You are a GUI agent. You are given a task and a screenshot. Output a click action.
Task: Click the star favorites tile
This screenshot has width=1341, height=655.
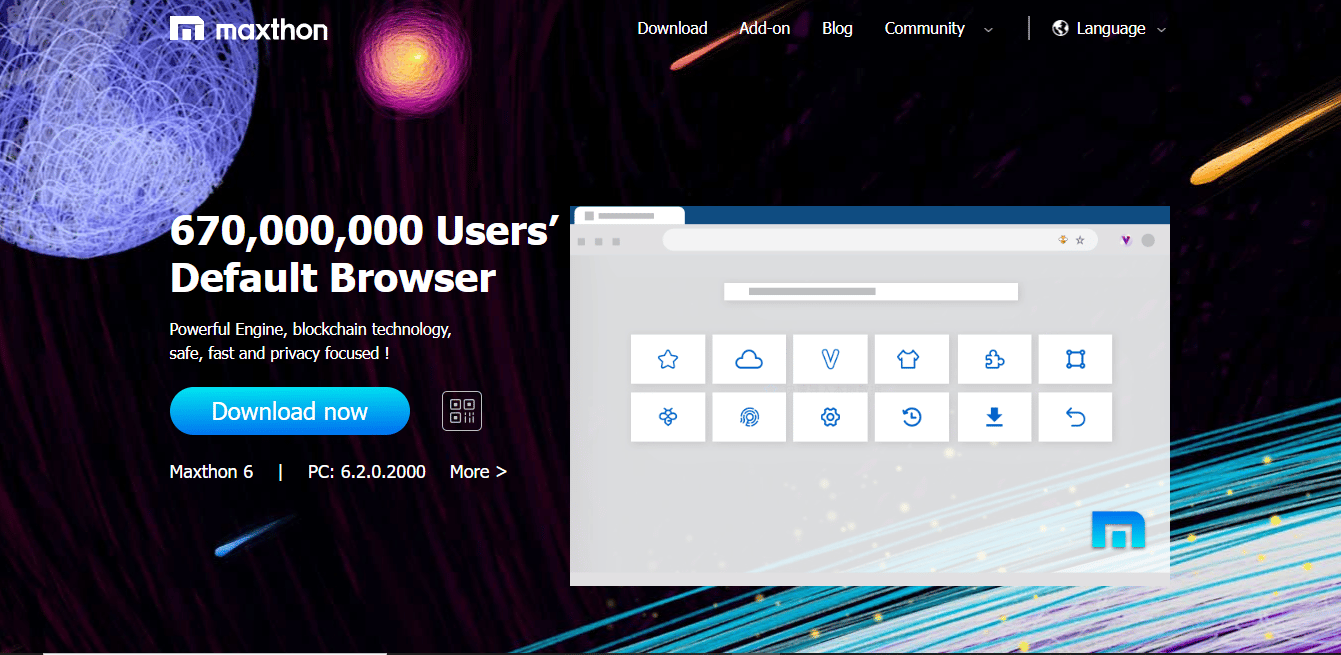[x=668, y=359]
